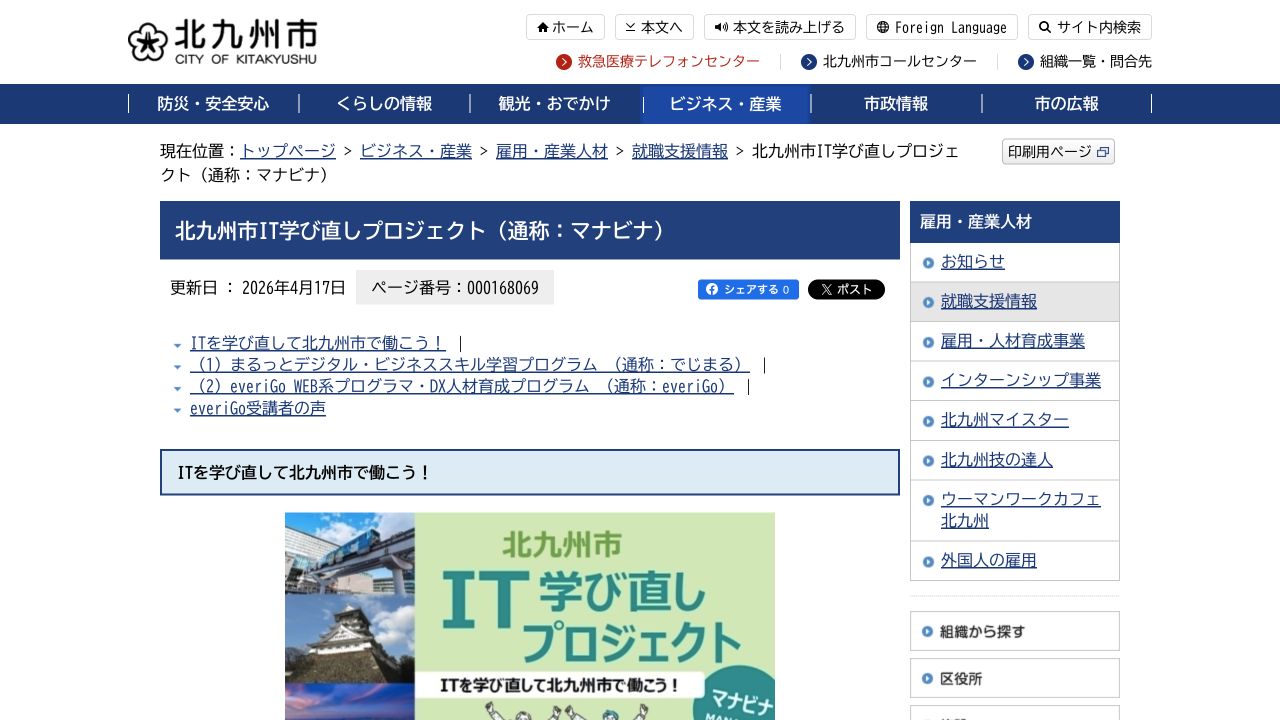Go to 雇用・産業人材 breadcrumb link
Viewport: 1280px width, 720px height.
coord(552,151)
